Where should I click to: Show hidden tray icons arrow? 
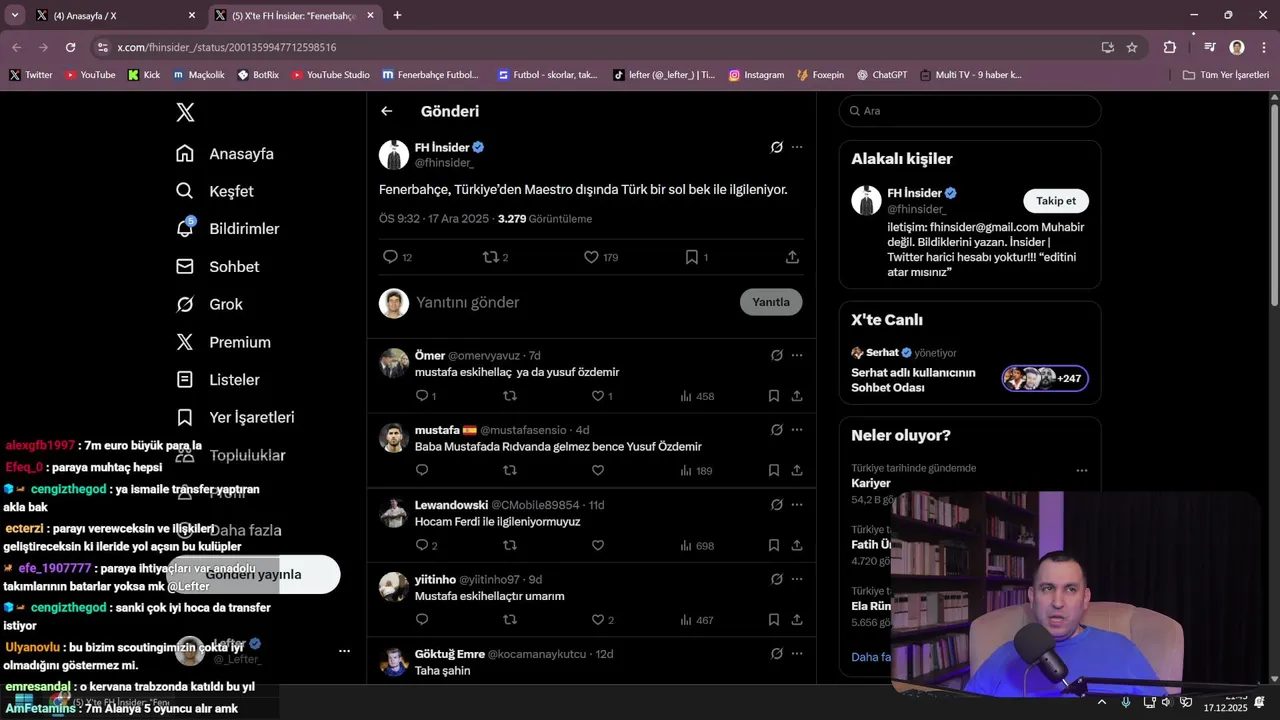[x=1102, y=702]
